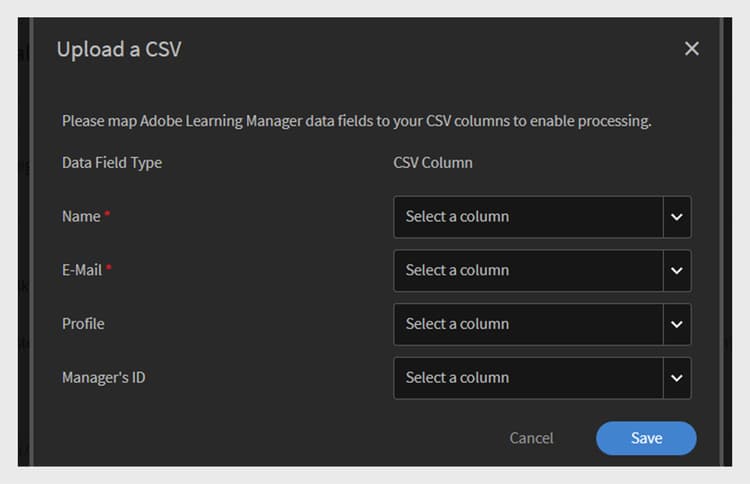Click the chevron arrow for E-Mail row
The width and height of the screenshot is (750, 484).
coord(677,271)
